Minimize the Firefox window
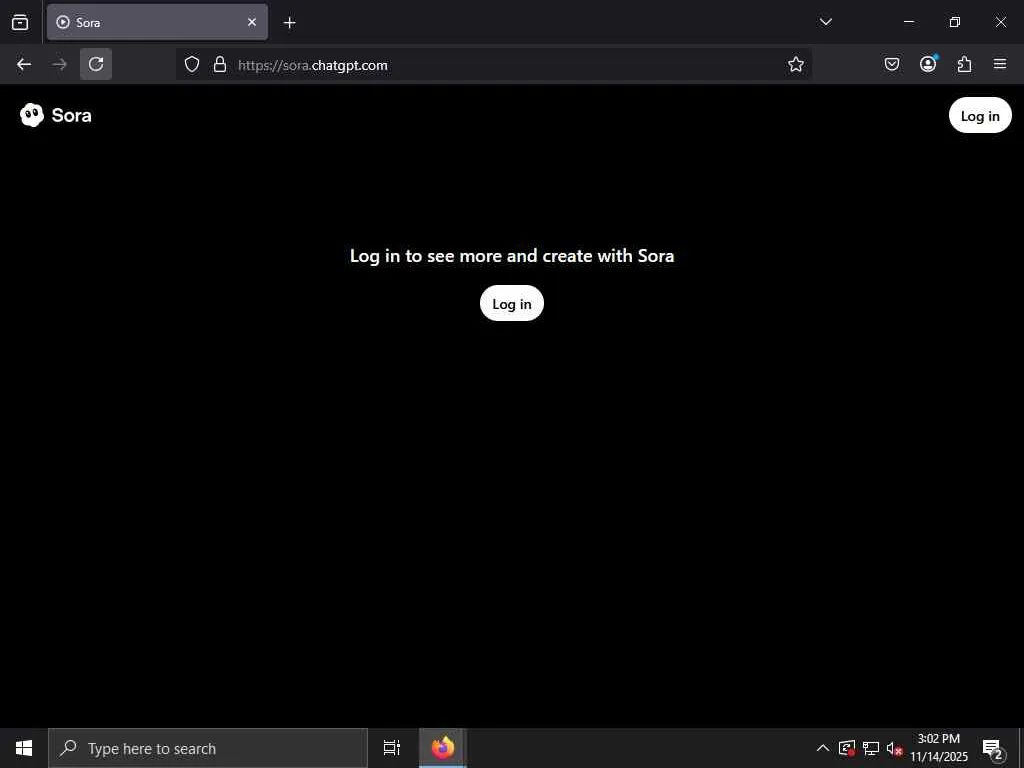Image resolution: width=1024 pixels, height=768 pixels. (908, 22)
